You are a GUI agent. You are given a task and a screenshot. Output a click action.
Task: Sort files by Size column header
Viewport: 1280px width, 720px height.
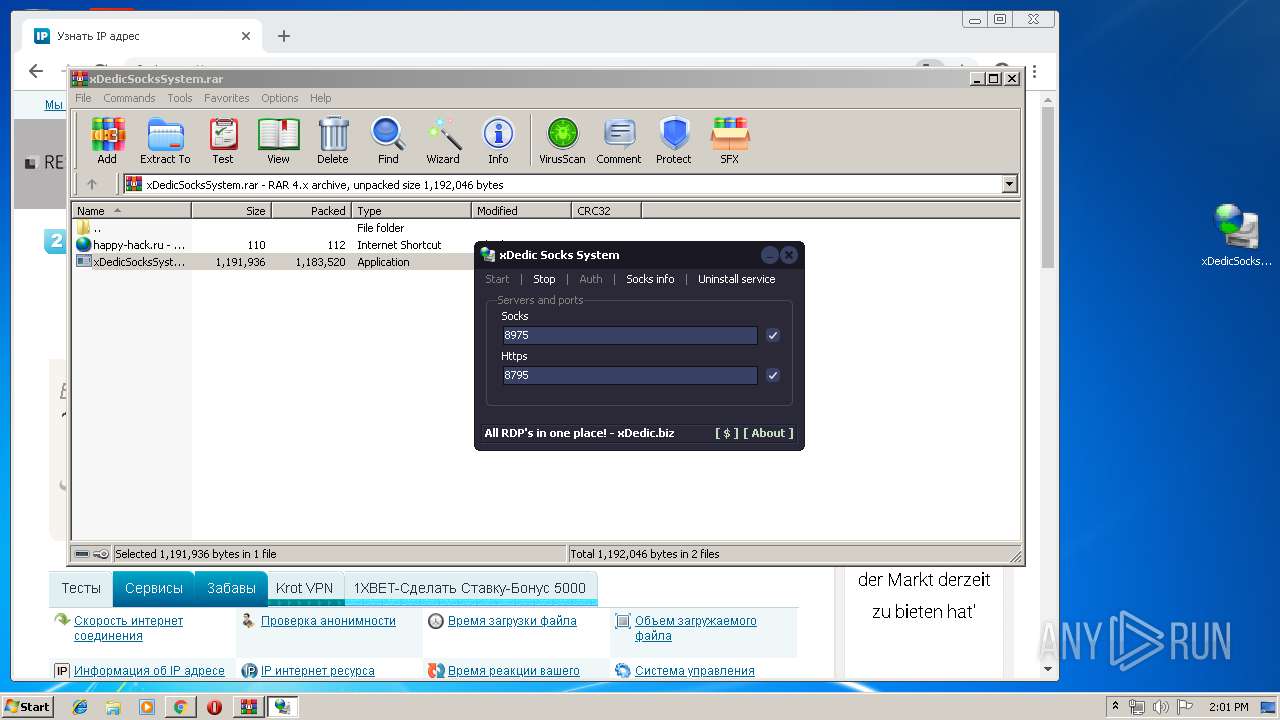click(x=231, y=210)
